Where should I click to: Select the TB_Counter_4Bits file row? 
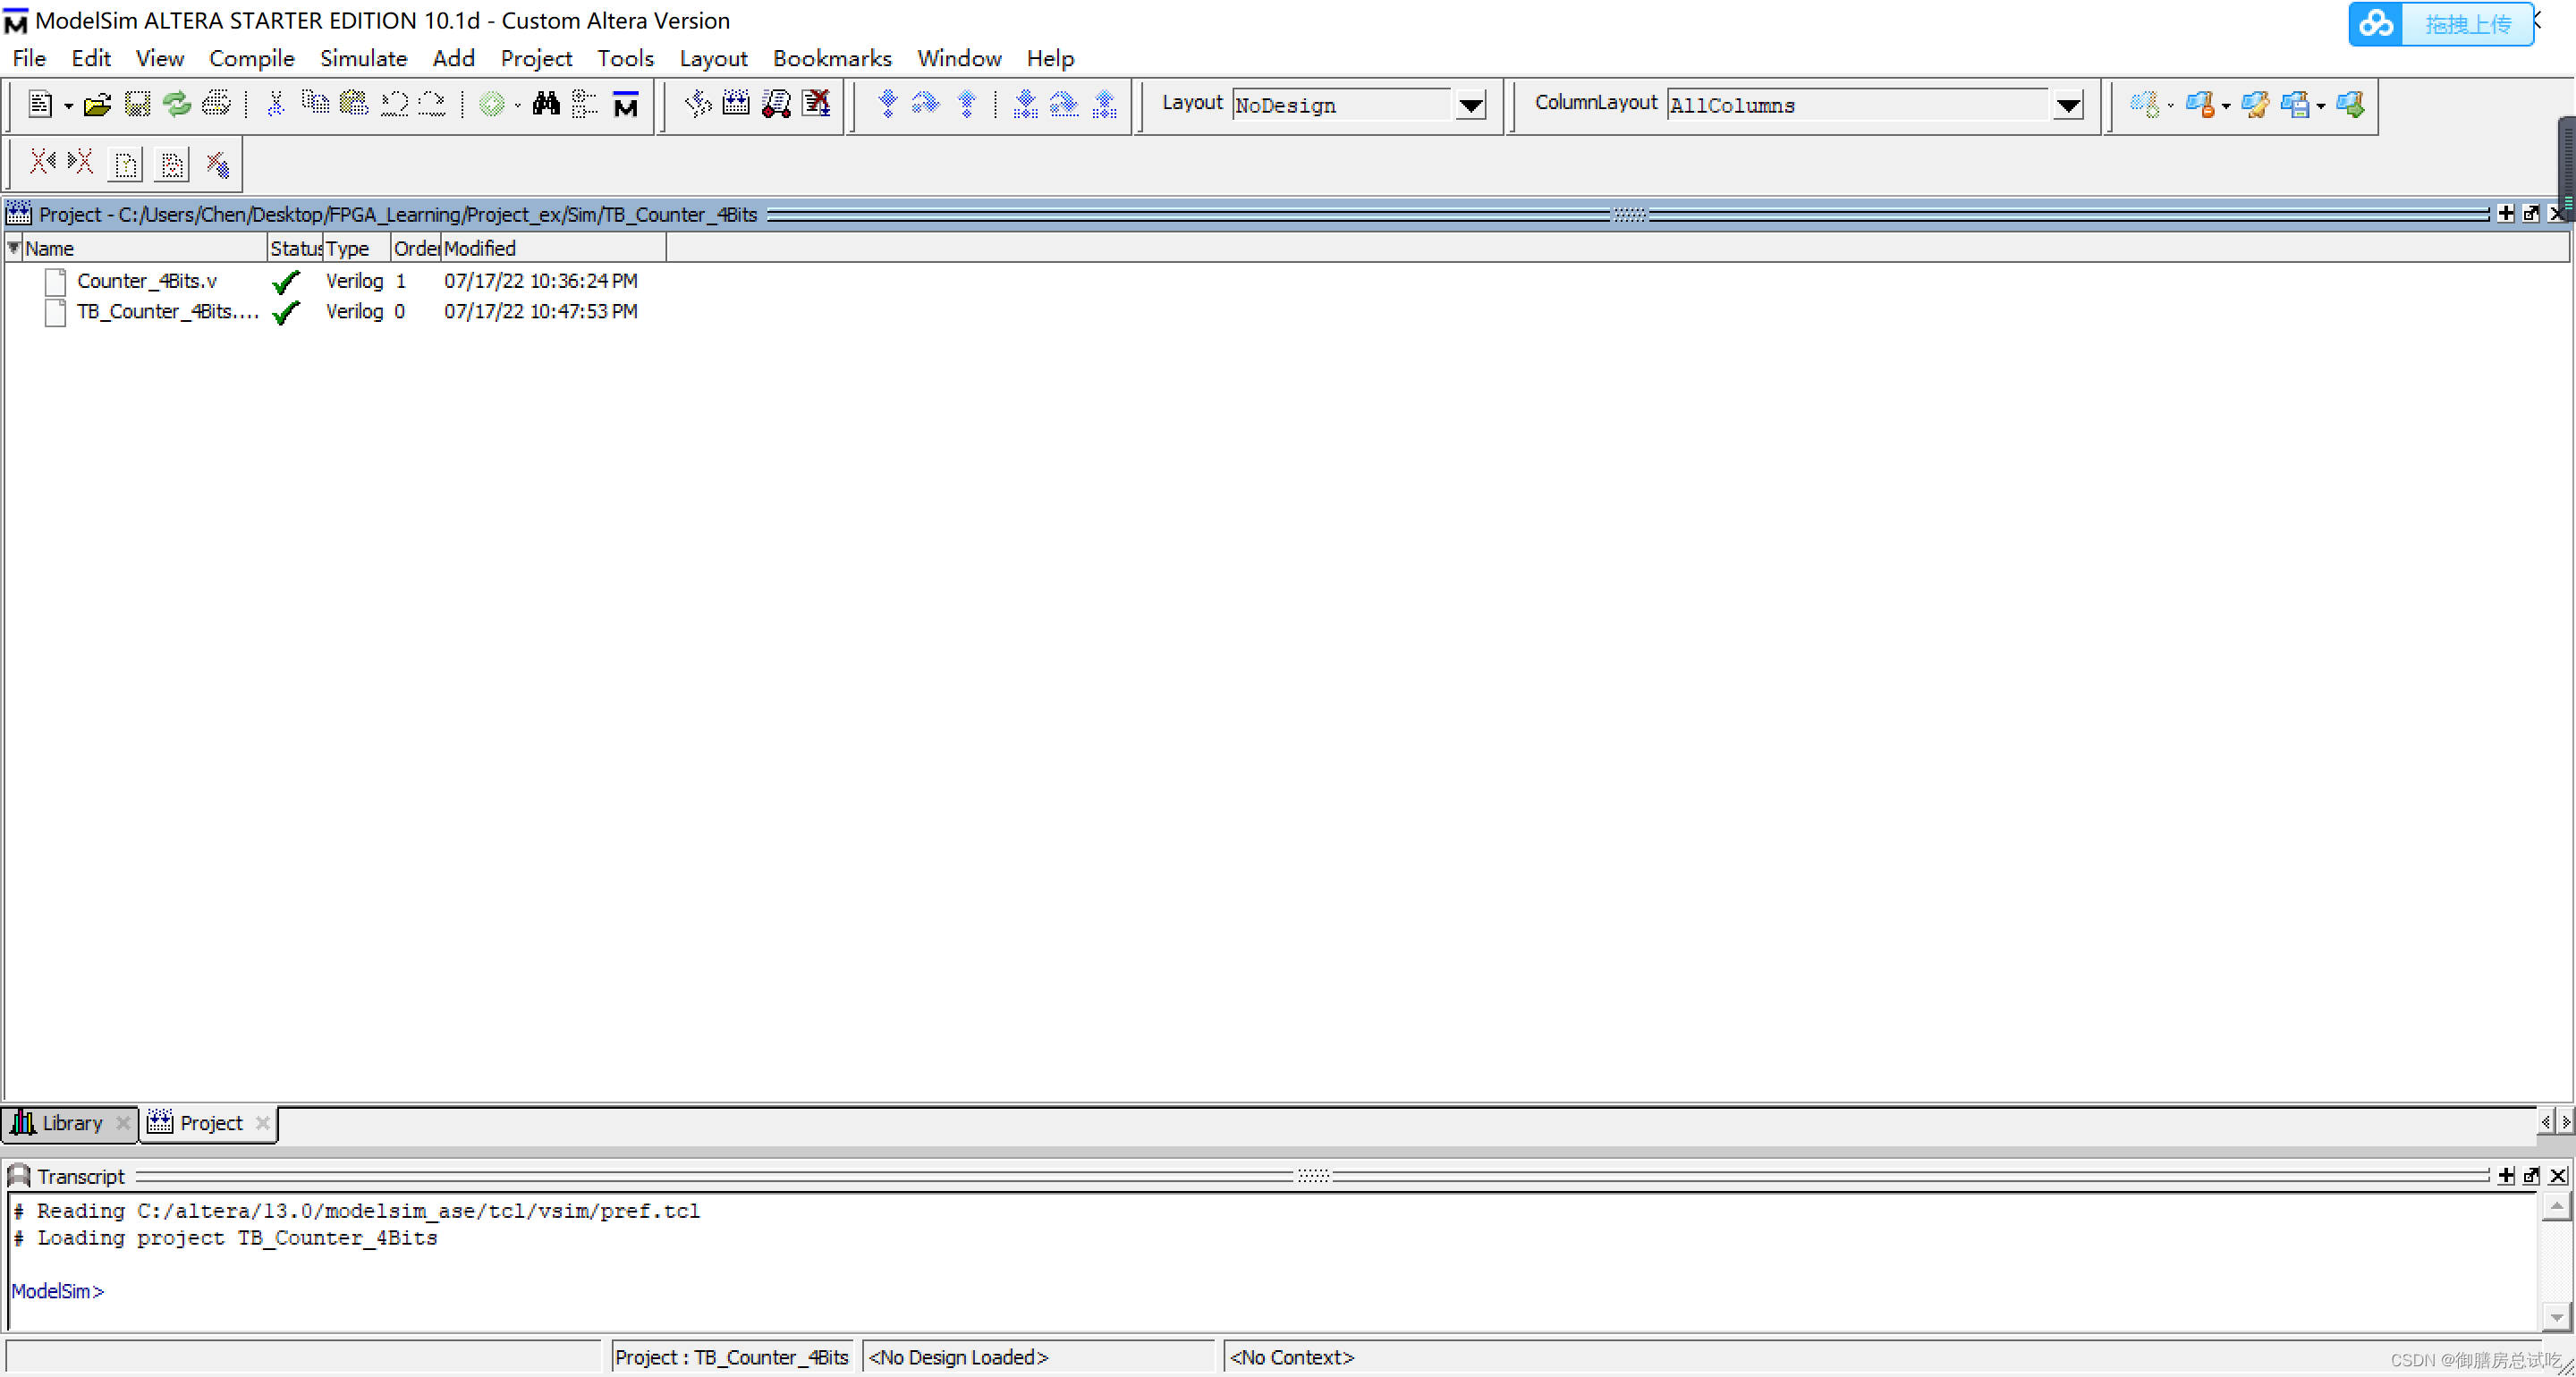(167, 312)
